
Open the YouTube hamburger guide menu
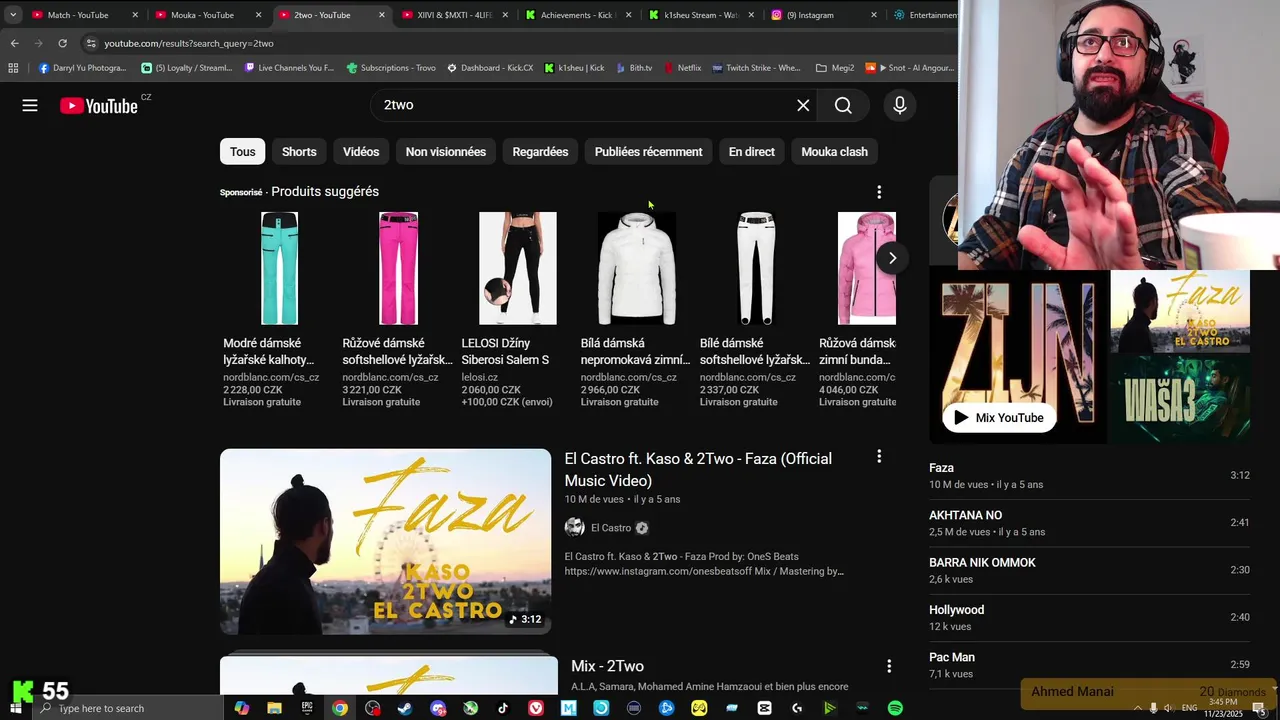point(30,105)
